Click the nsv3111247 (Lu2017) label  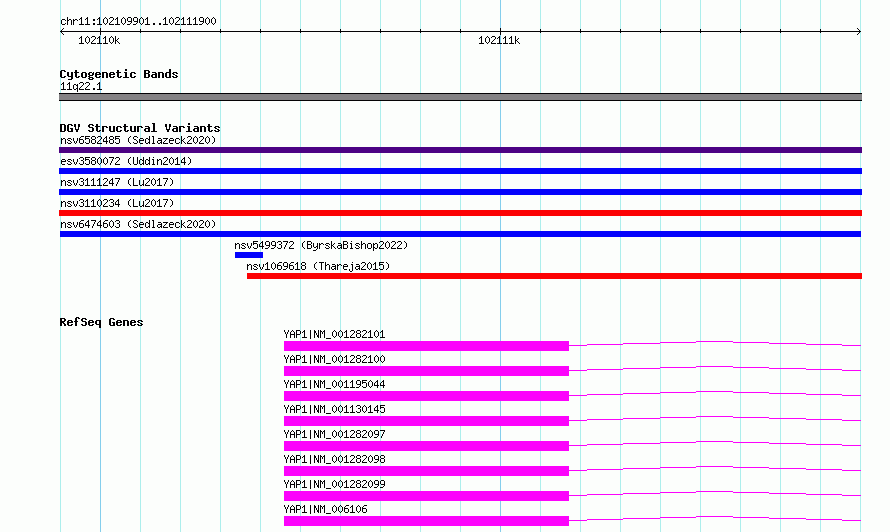(117, 182)
